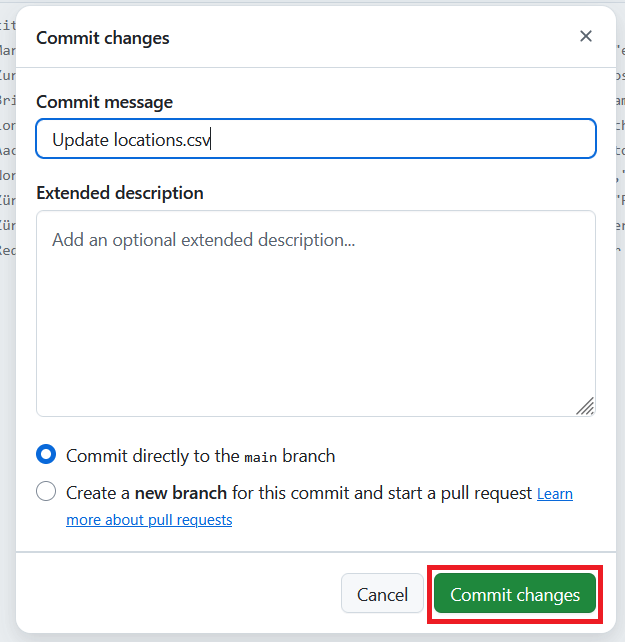Select the commit directly to main radio button
This screenshot has height=642, width=625.
pos(46,455)
